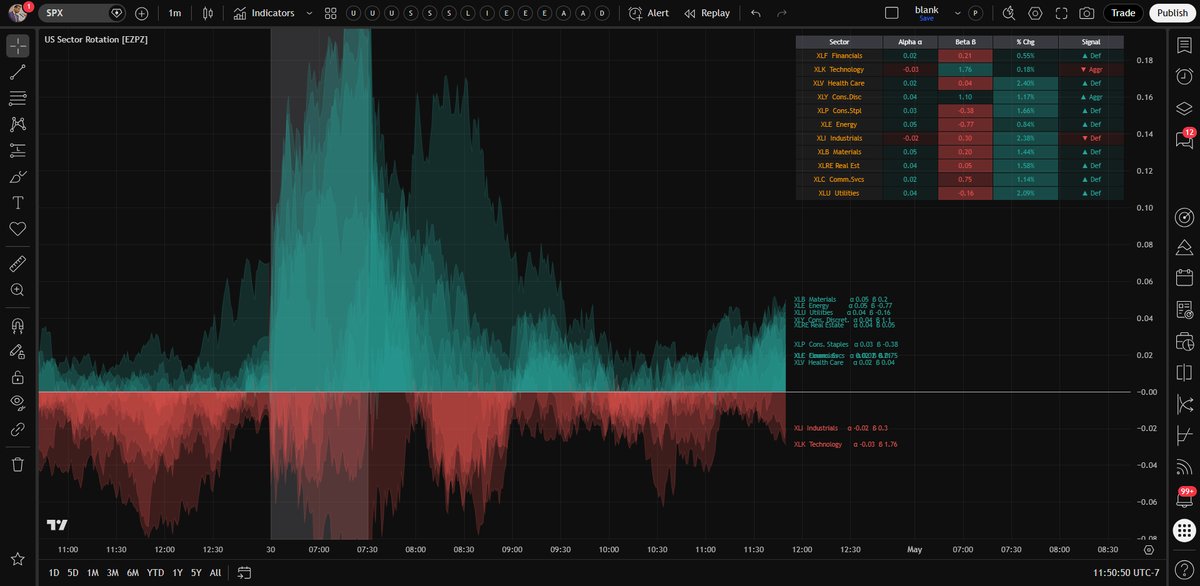
Task: Select the crosshair cursor tool
Action: (x=17, y=46)
